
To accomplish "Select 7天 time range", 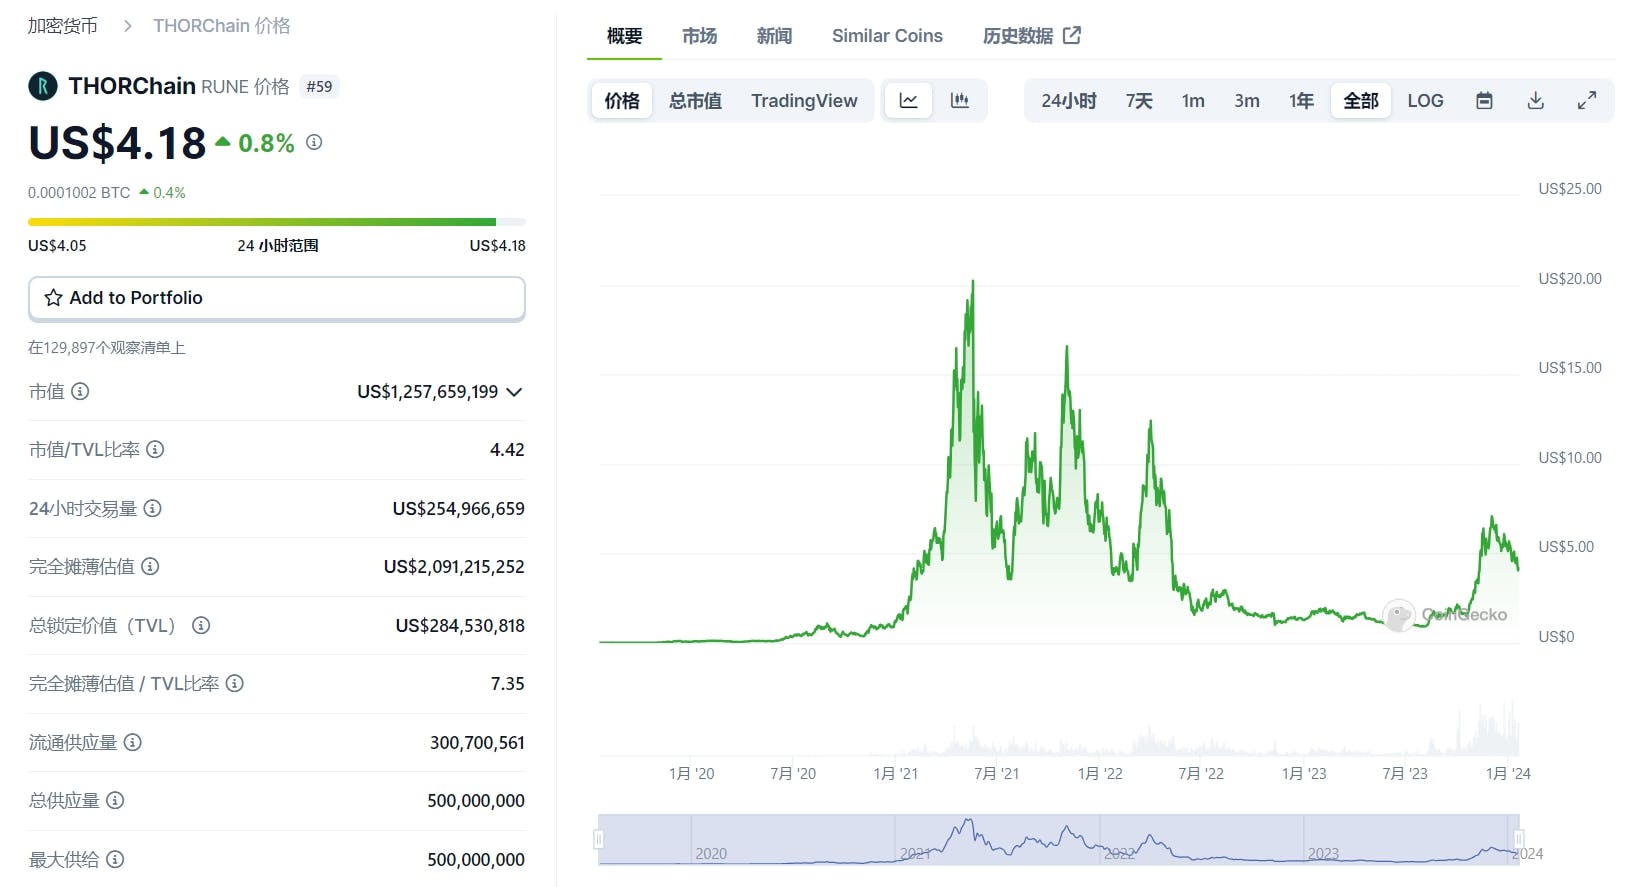I will [1139, 101].
